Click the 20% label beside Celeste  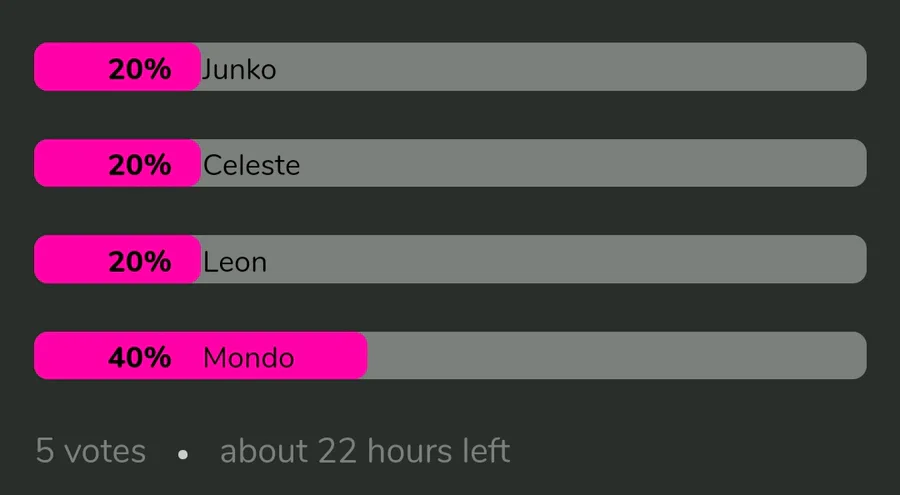pos(140,165)
